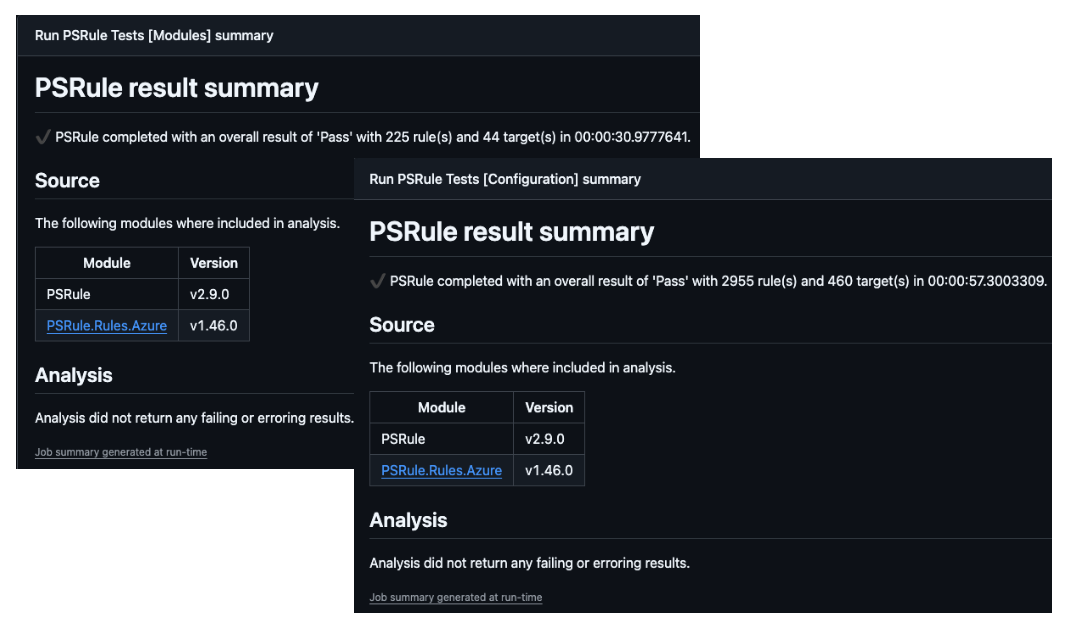
Task: Click the pass checkmark icon in Modules summary
Action: tap(43, 127)
